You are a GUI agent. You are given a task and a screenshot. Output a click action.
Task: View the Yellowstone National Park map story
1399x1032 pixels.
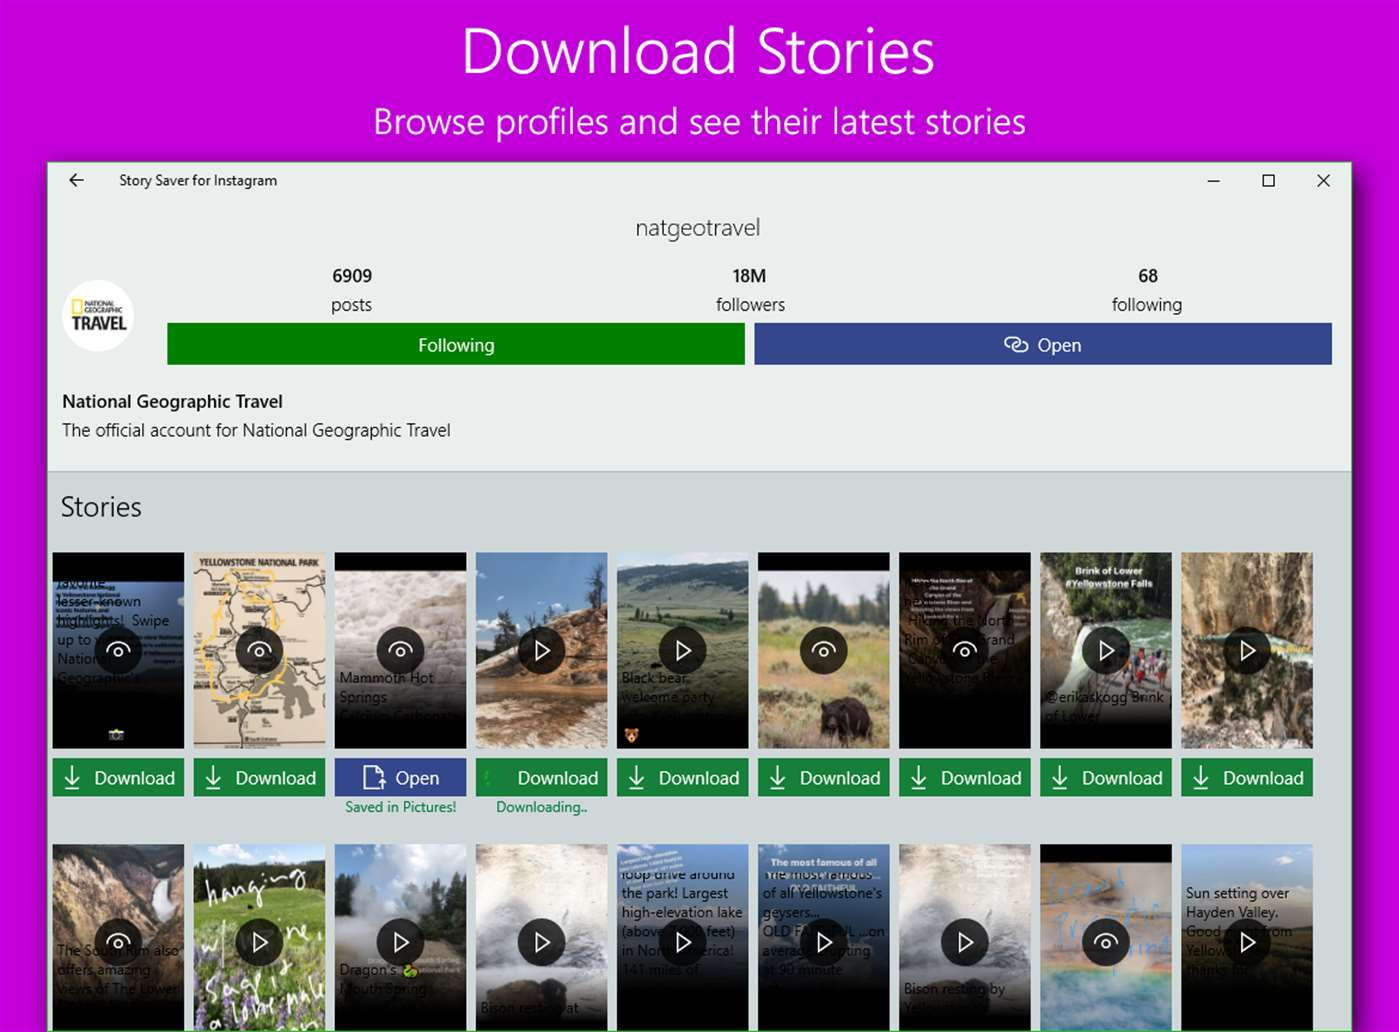[x=259, y=650]
